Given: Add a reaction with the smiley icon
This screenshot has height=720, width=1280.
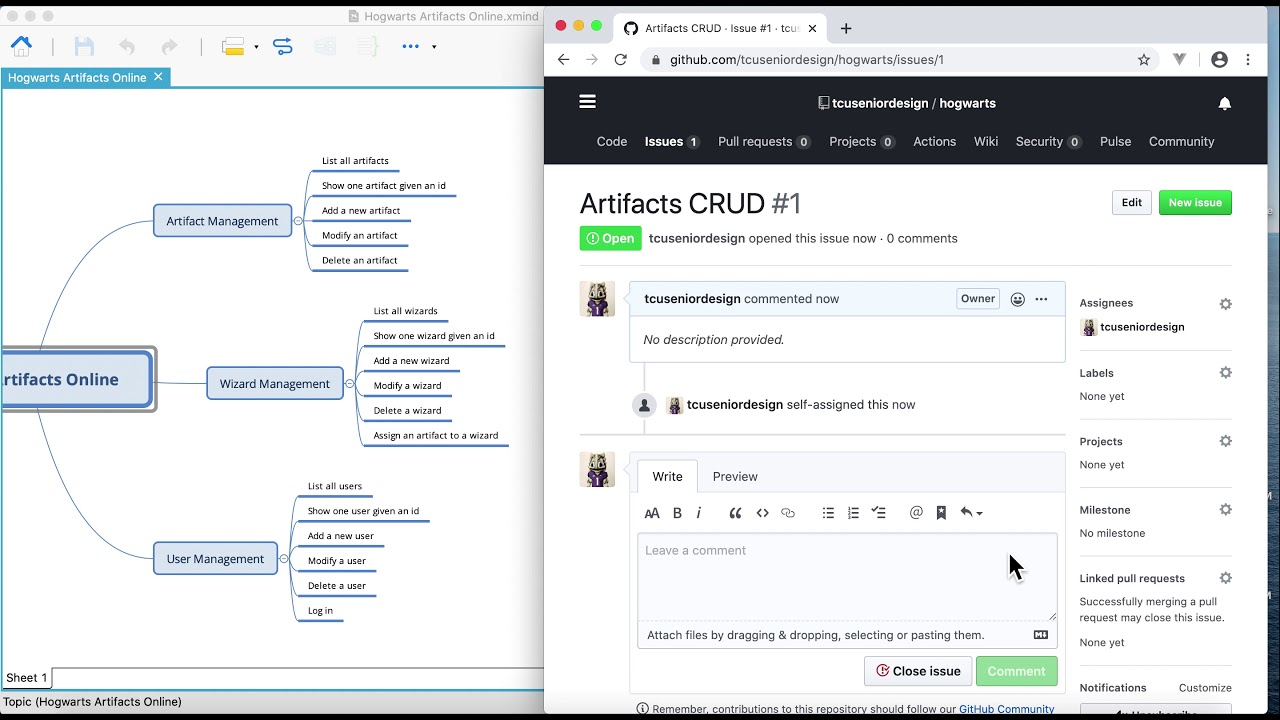Looking at the screenshot, I should (1017, 299).
